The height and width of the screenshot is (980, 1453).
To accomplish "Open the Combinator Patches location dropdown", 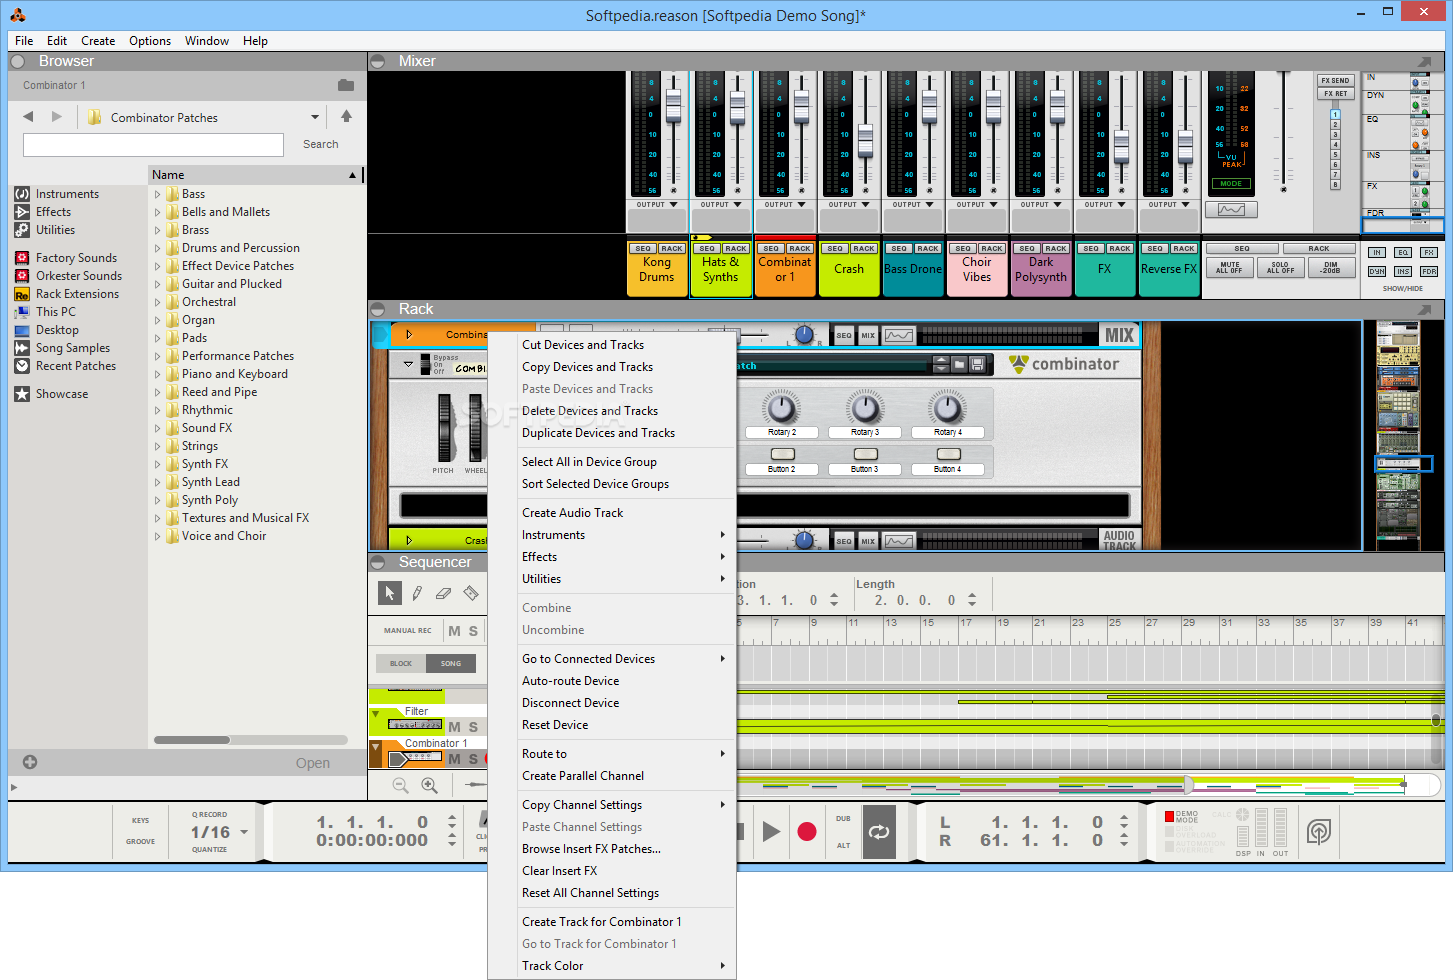I will click(x=315, y=117).
